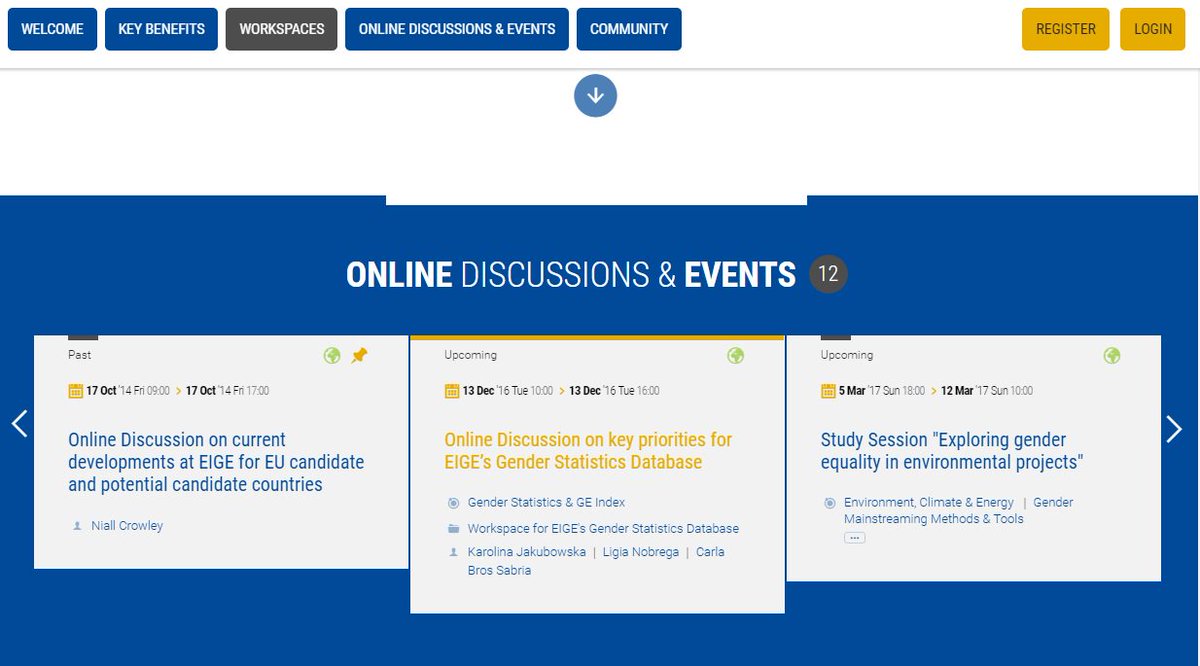Open discussion on Gender Statistics Database priorities
1200x666 pixels.
click(x=588, y=451)
